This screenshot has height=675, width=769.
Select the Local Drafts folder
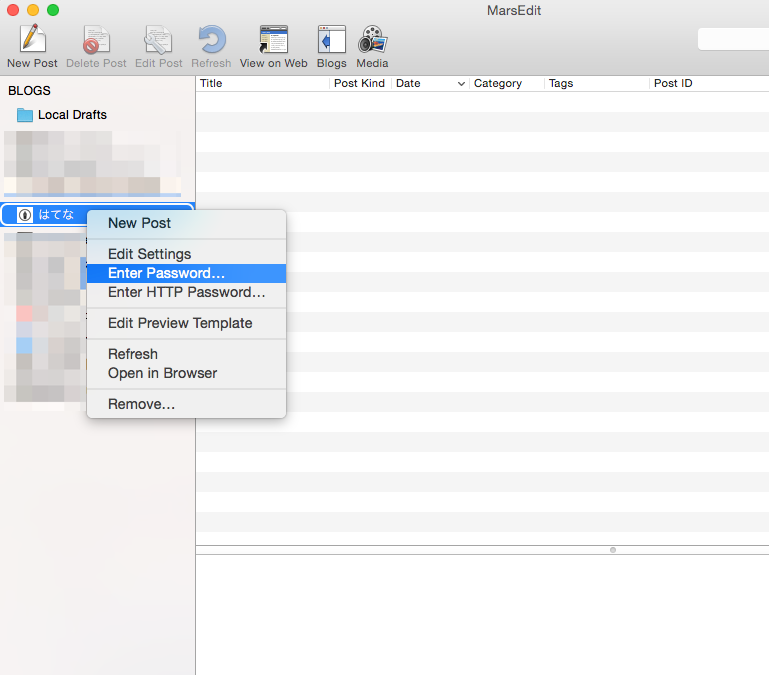62,115
